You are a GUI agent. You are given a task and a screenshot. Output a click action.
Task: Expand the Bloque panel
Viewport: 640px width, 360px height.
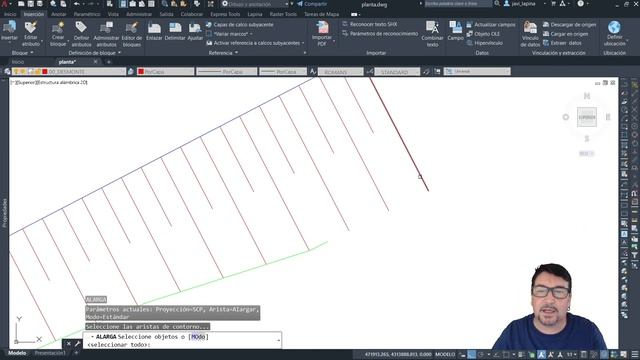[22, 53]
